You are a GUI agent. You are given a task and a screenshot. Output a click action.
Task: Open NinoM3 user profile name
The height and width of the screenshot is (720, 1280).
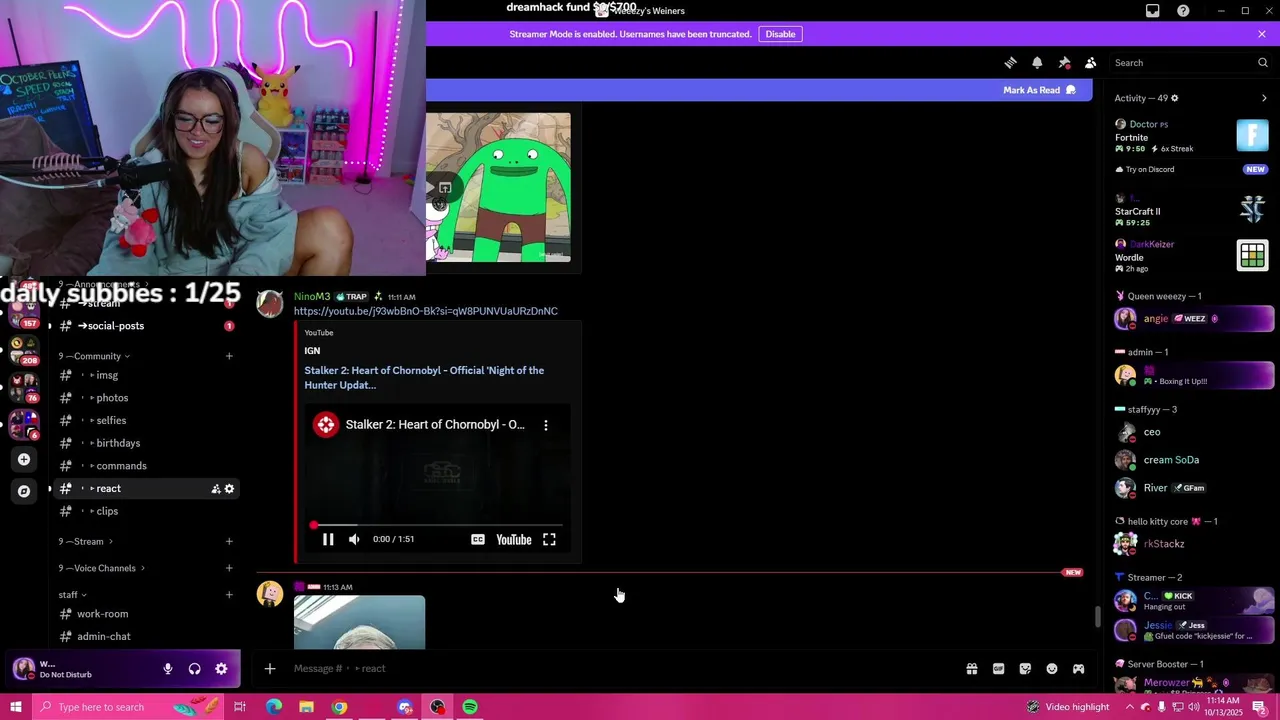pyautogui.click(x=312, y=297)
